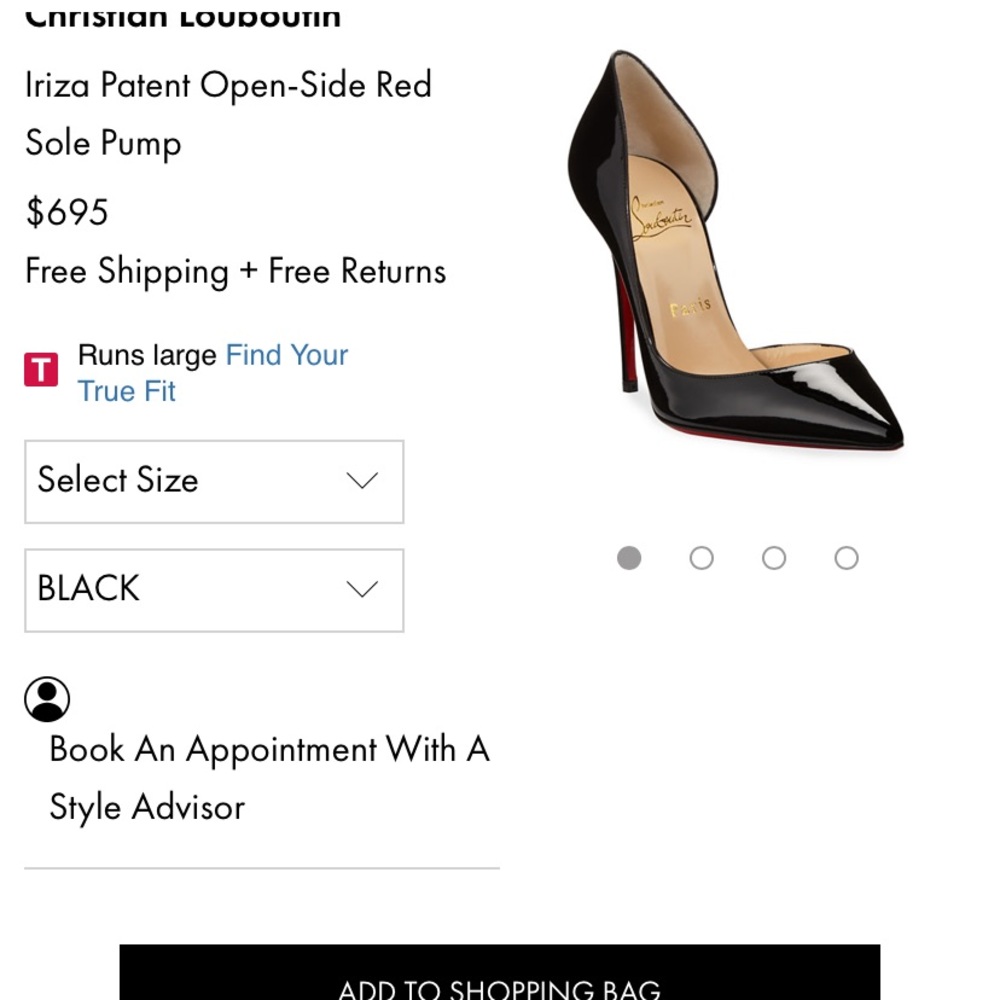This screenshot has width=1000, height=1000.
Task: Open the size selector to view available sizes
Action: (x=213, y=481)
